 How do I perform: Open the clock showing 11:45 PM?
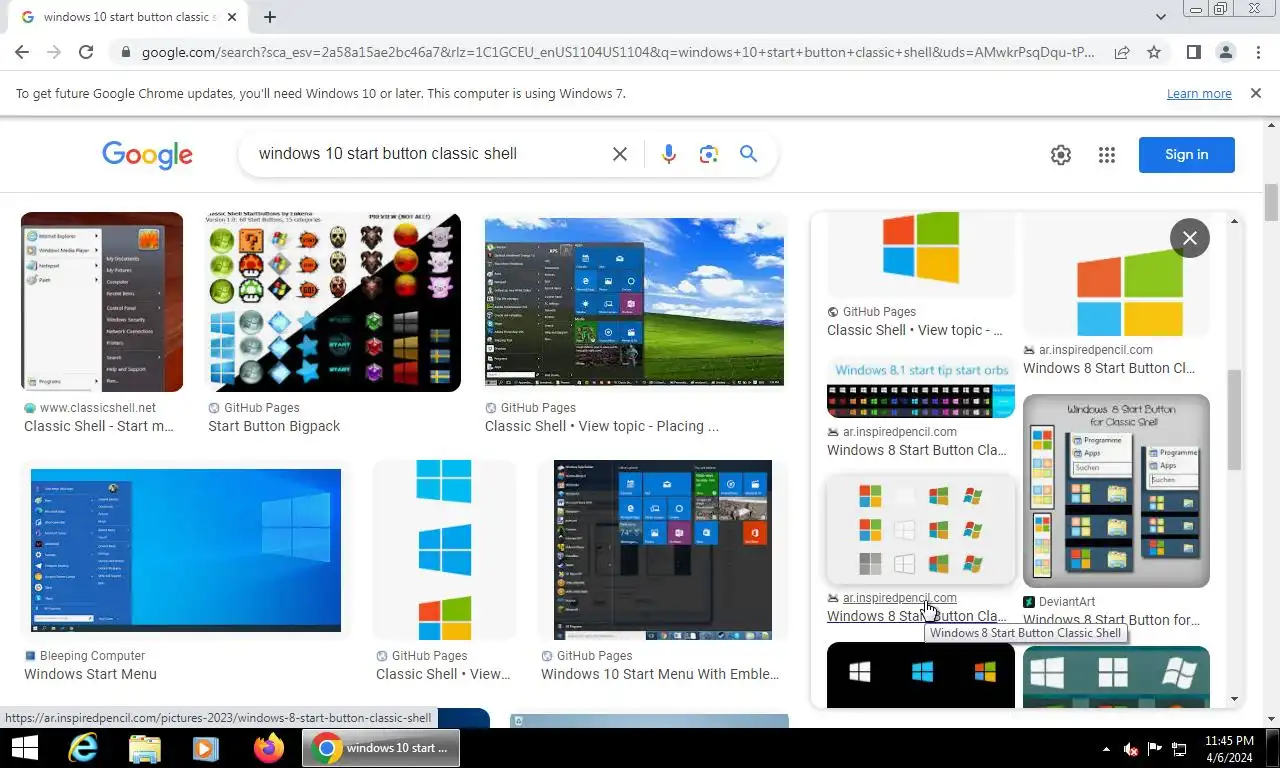click(x=1229, y=748)
